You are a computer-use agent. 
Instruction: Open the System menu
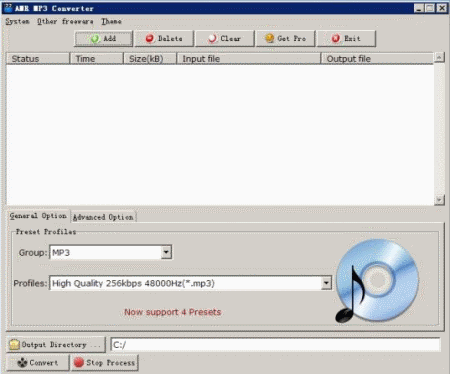click(x=17, y=21)
